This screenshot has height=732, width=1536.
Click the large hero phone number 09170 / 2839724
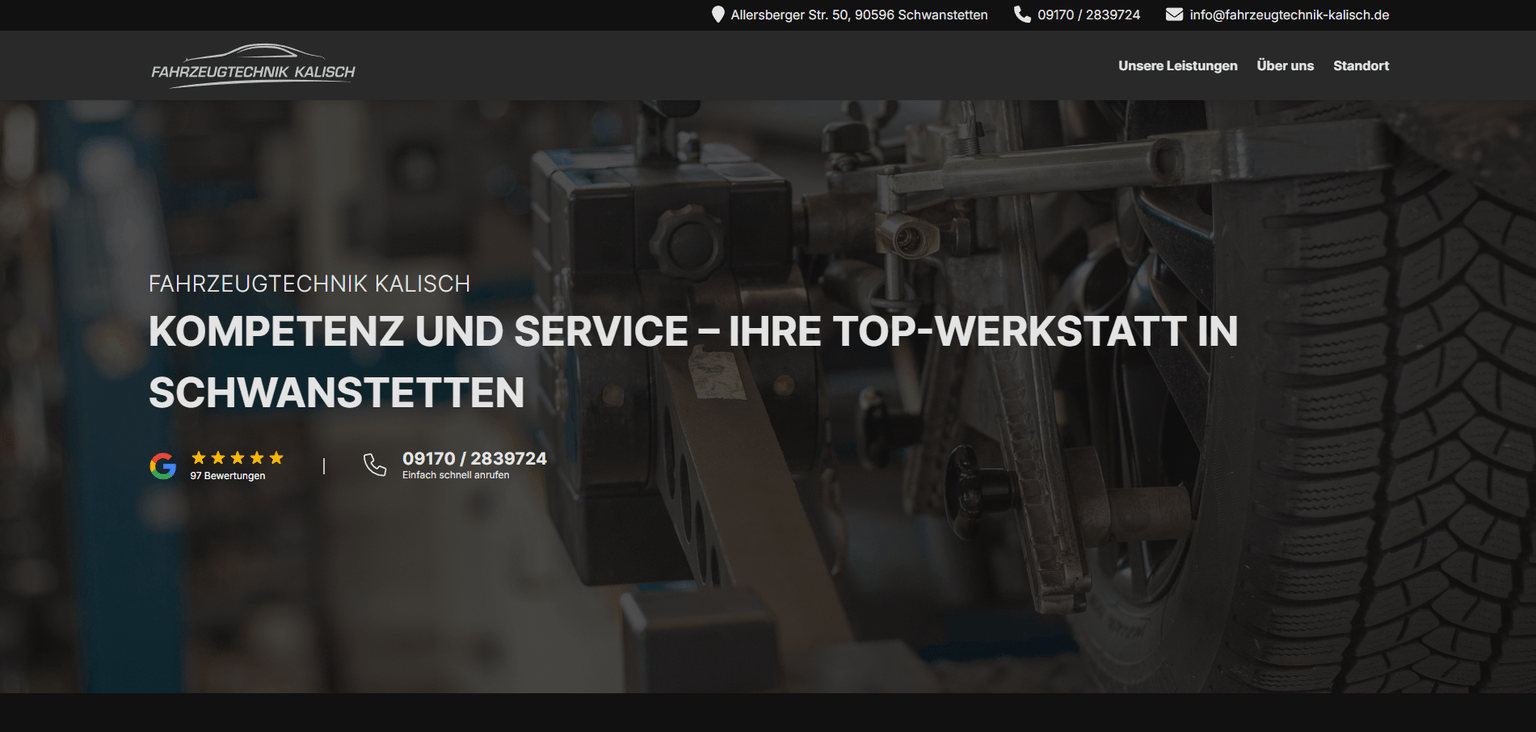[x=474, y=458]
